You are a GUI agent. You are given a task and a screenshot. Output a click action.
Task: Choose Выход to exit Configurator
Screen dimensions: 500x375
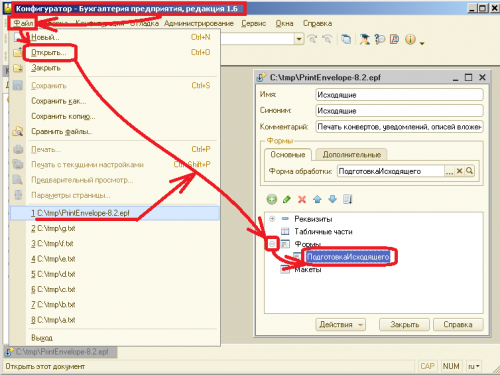coord(115,338)
